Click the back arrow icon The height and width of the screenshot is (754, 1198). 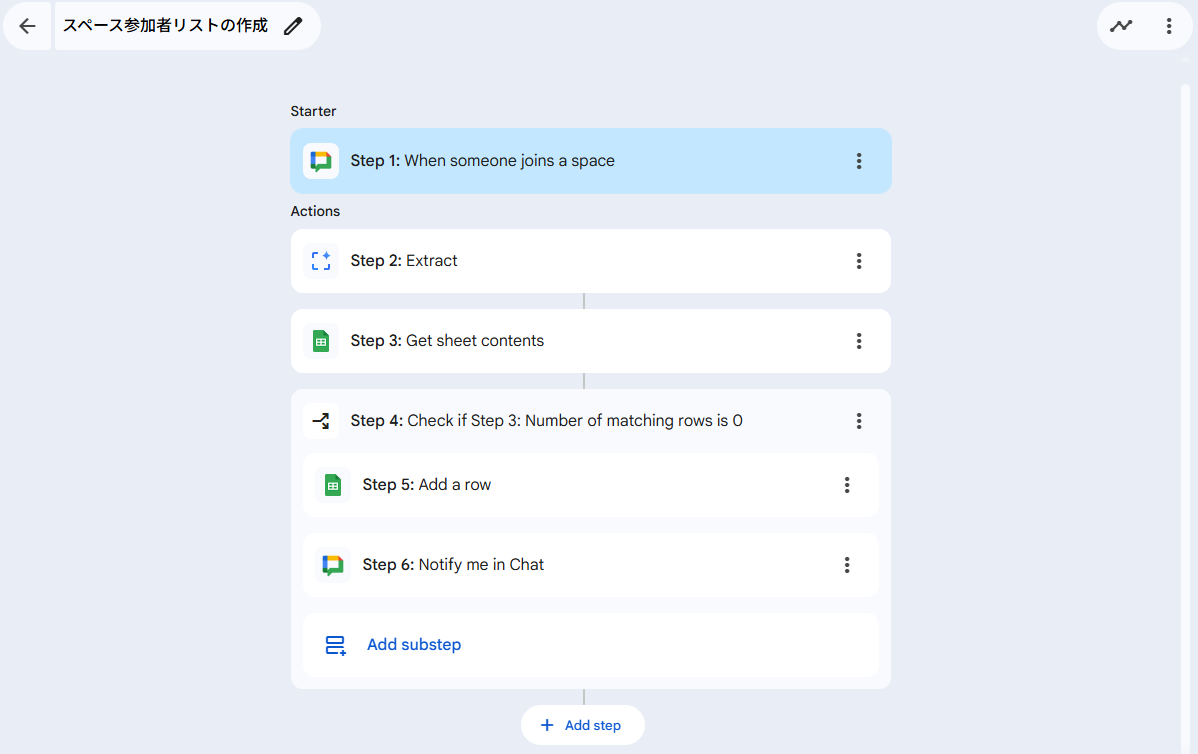27,26
